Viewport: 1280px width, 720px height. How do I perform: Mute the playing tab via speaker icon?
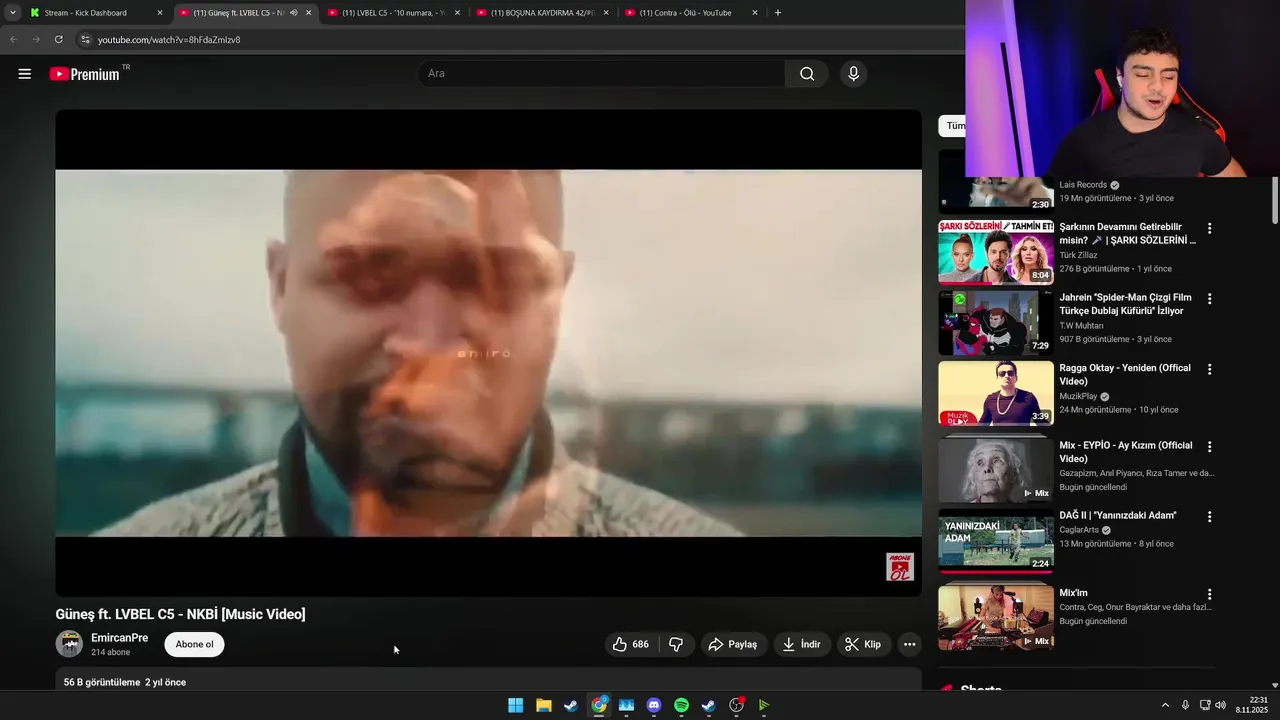293,13
